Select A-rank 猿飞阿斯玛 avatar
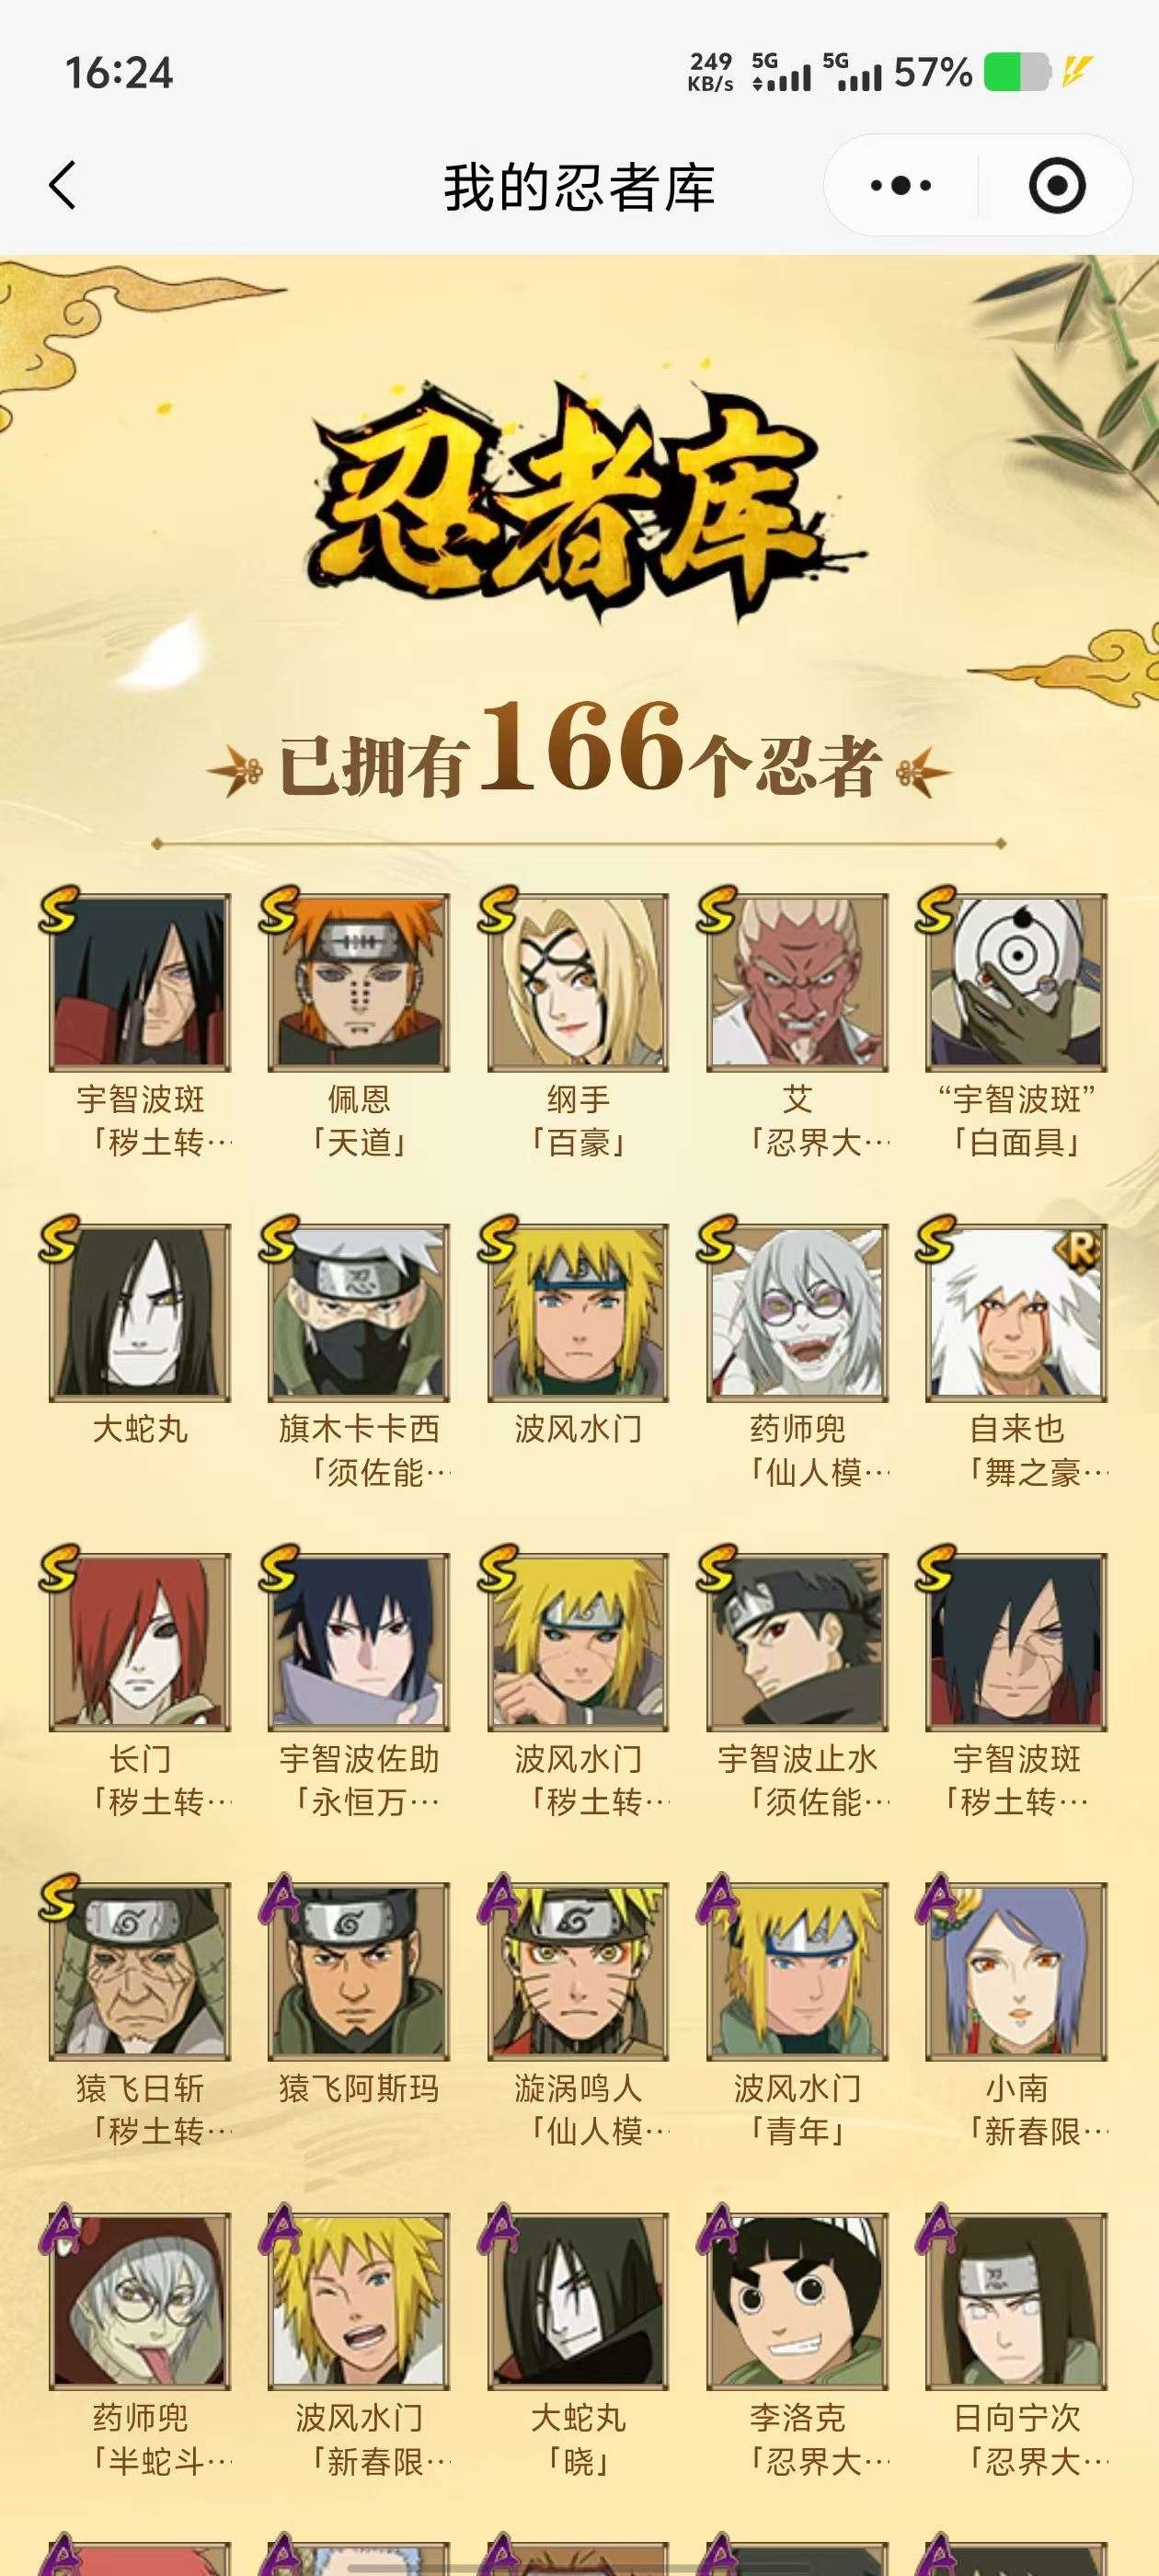 coord(359,1971)
